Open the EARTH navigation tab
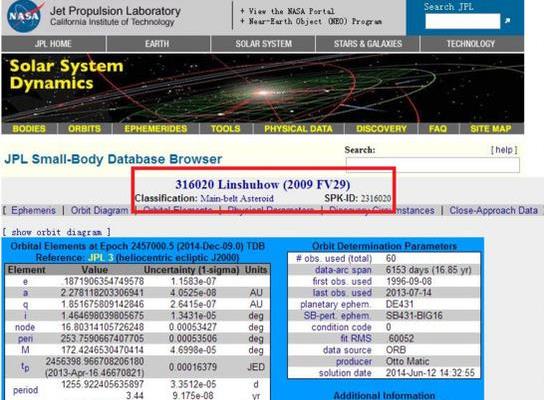The height and width of the screenshot is (400, 544). pos(157,44)
